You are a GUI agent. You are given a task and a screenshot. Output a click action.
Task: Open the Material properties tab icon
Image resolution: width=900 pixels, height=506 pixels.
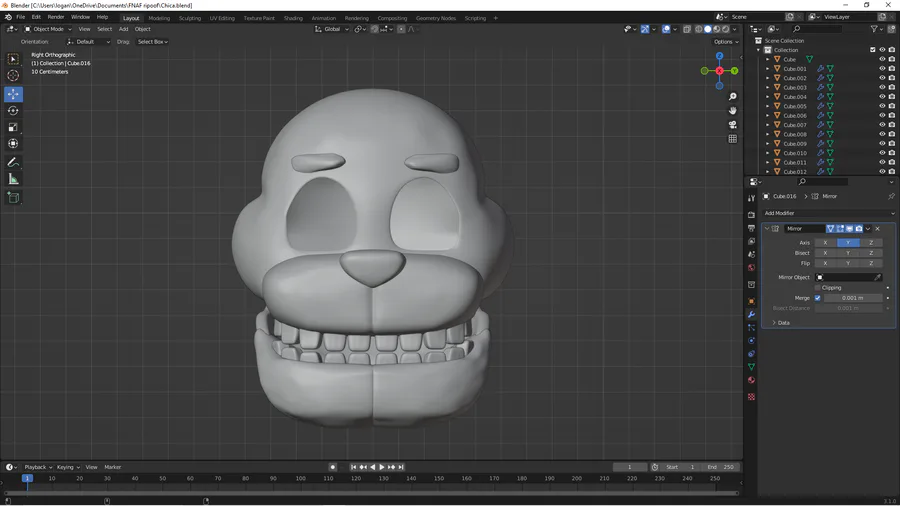(751, 380)
